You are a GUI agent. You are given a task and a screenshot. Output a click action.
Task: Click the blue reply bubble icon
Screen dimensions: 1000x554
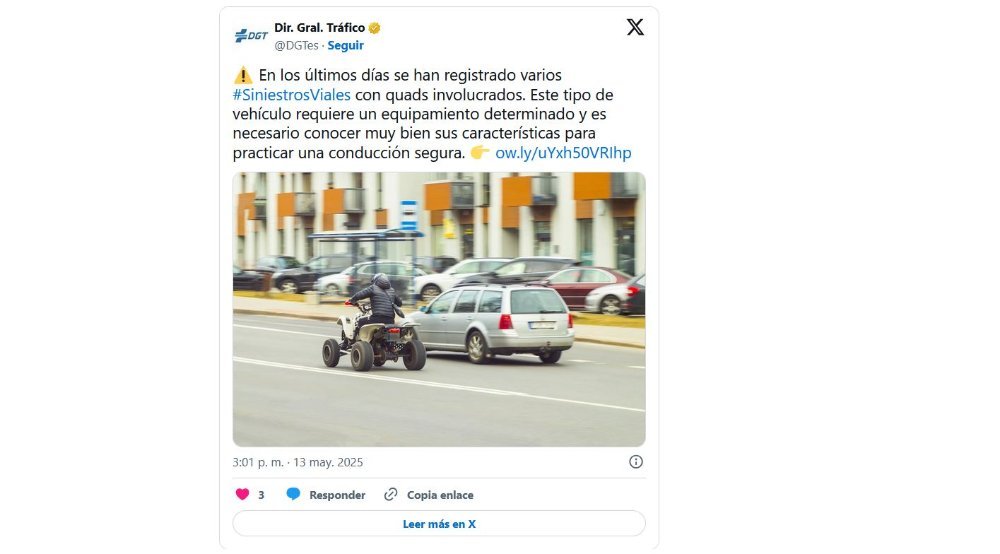pos(293,494)
